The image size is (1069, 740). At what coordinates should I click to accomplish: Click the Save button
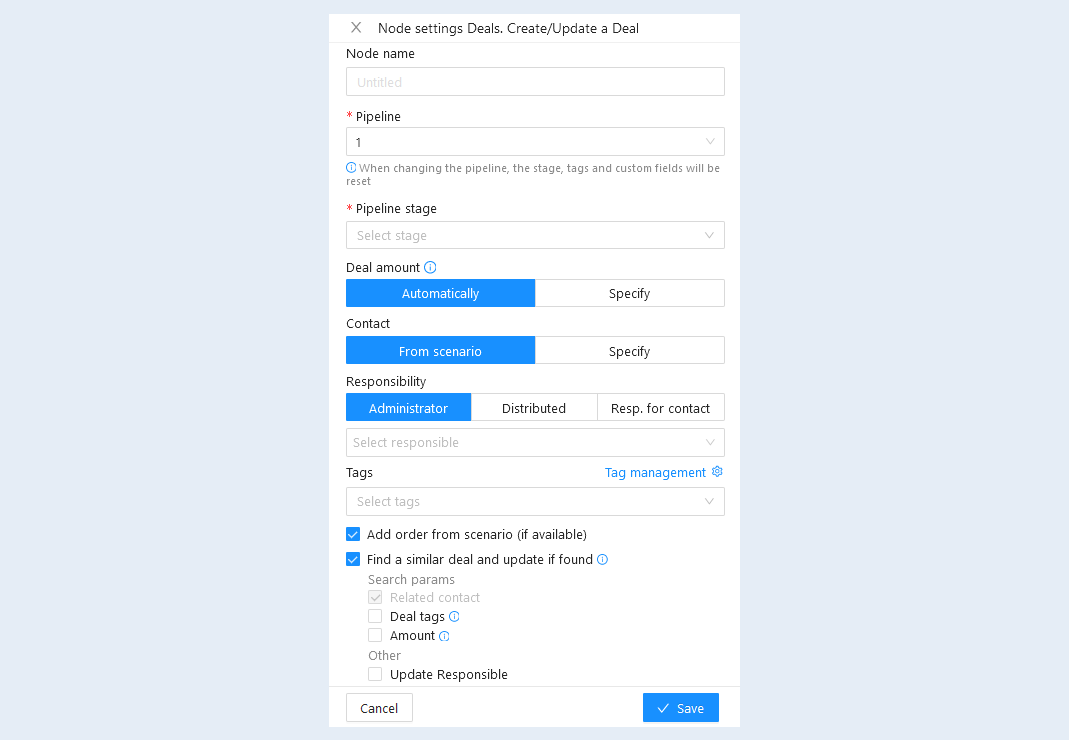click(x=680, y=708)
